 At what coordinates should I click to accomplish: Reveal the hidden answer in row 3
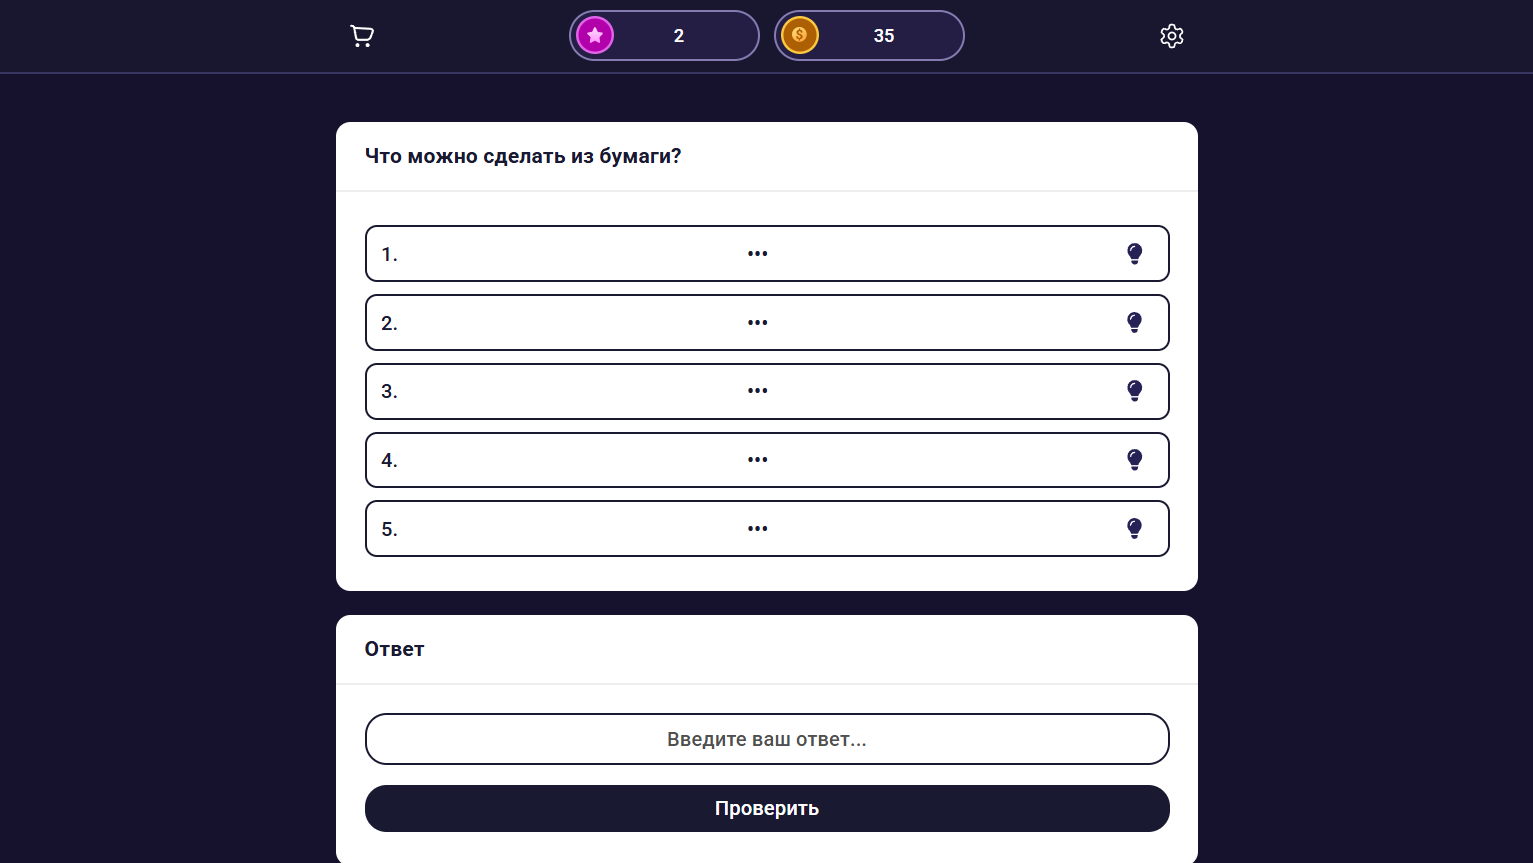[x=757, y=391]
